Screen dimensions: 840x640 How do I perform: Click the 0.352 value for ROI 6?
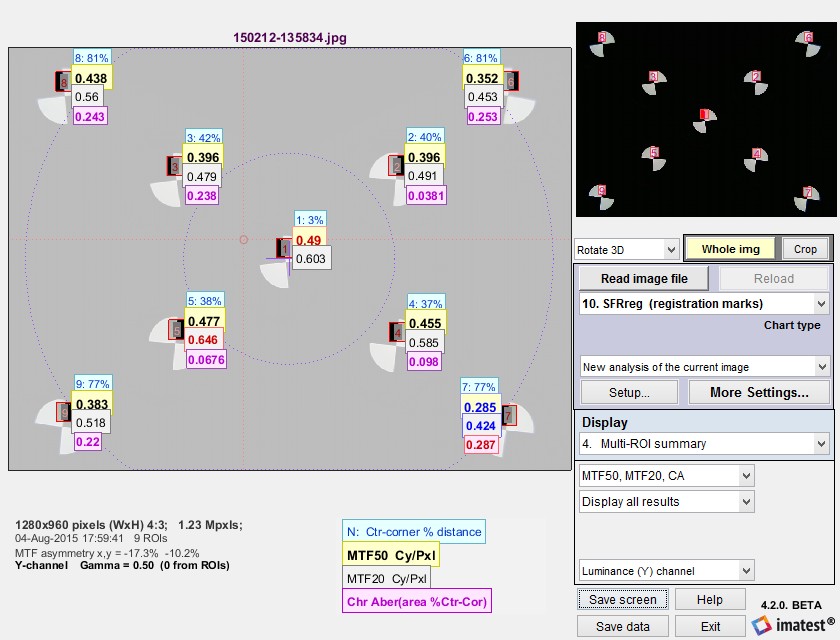[x=482, y=78]
